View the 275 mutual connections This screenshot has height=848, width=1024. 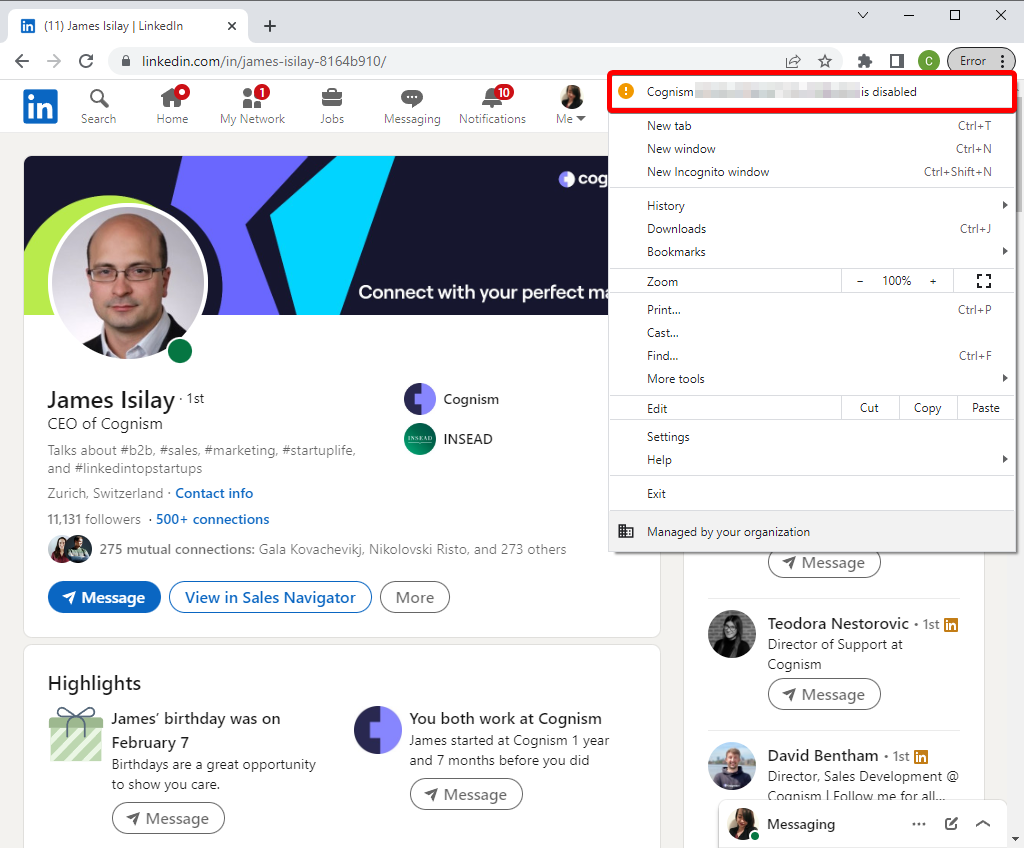tap(332, 549)
